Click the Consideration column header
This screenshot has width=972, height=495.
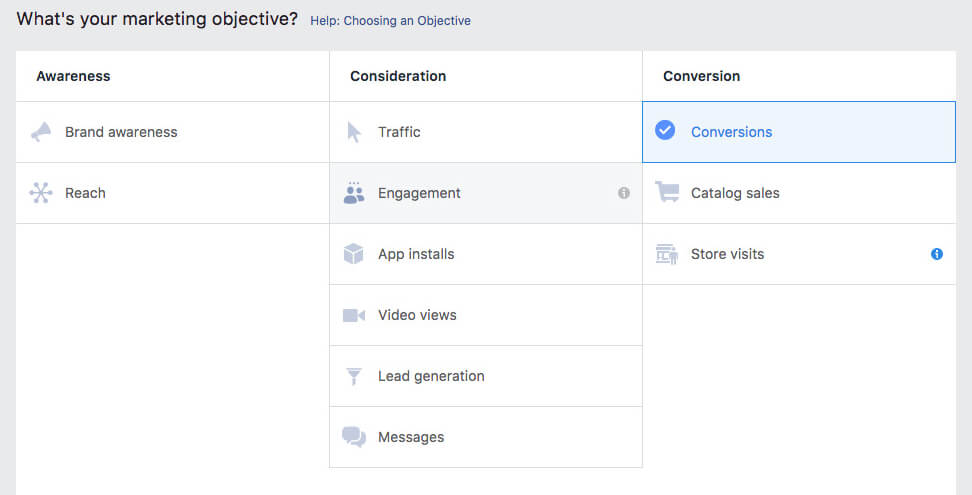coord(398,76)
